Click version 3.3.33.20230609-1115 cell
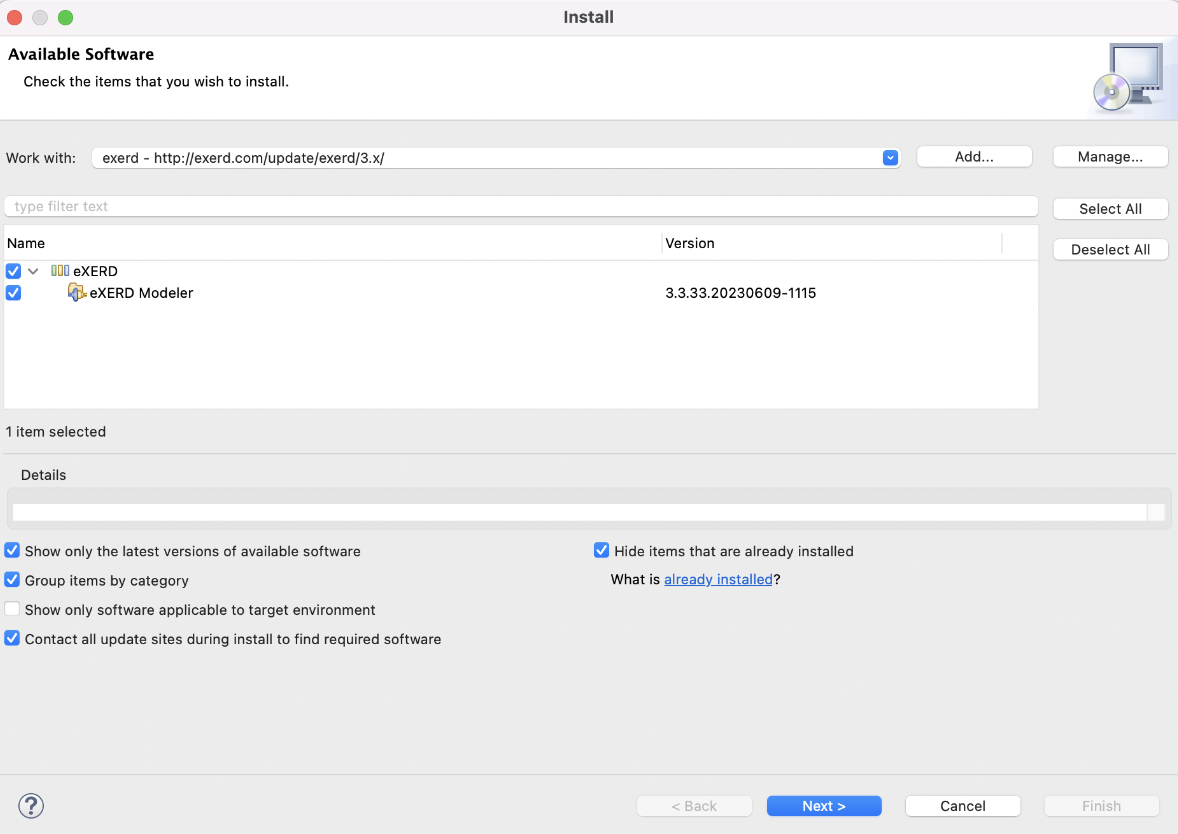1178x834 pixels. [x=741, y=293]
